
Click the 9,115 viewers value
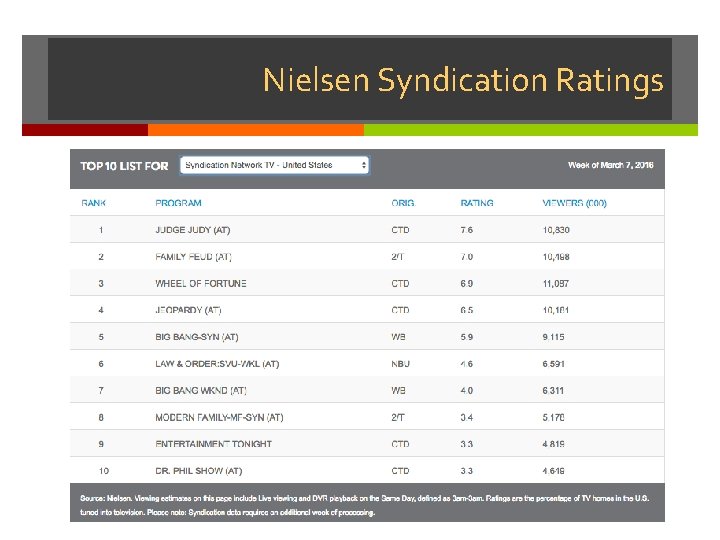click(x=553, y=337)
